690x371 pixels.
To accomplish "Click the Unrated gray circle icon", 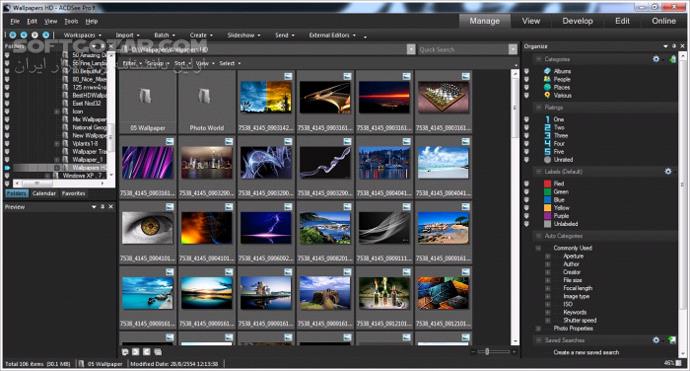I will (547, 160).
